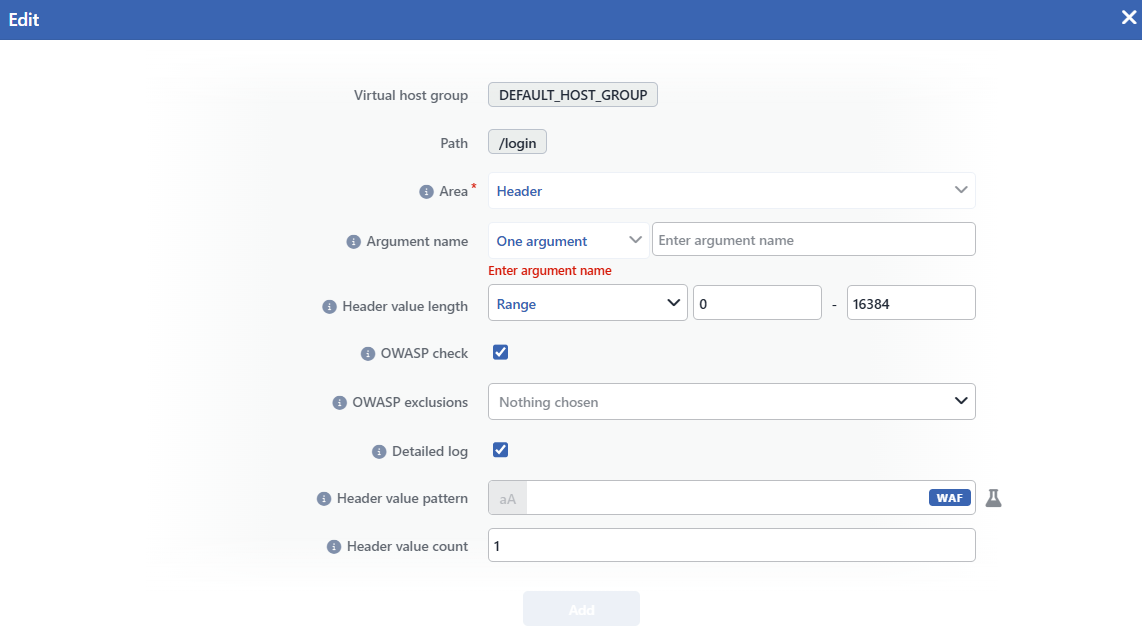
Task: Click the info icon beside OWASP exclusions
Action: 339,403
